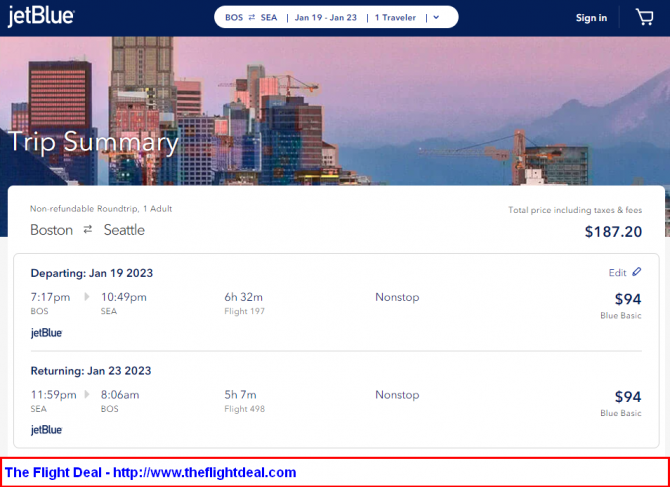The height and width of the screenshot is (487, 670).
Task: Click the pencil icon next to Edit
Action: pos(637,272)
